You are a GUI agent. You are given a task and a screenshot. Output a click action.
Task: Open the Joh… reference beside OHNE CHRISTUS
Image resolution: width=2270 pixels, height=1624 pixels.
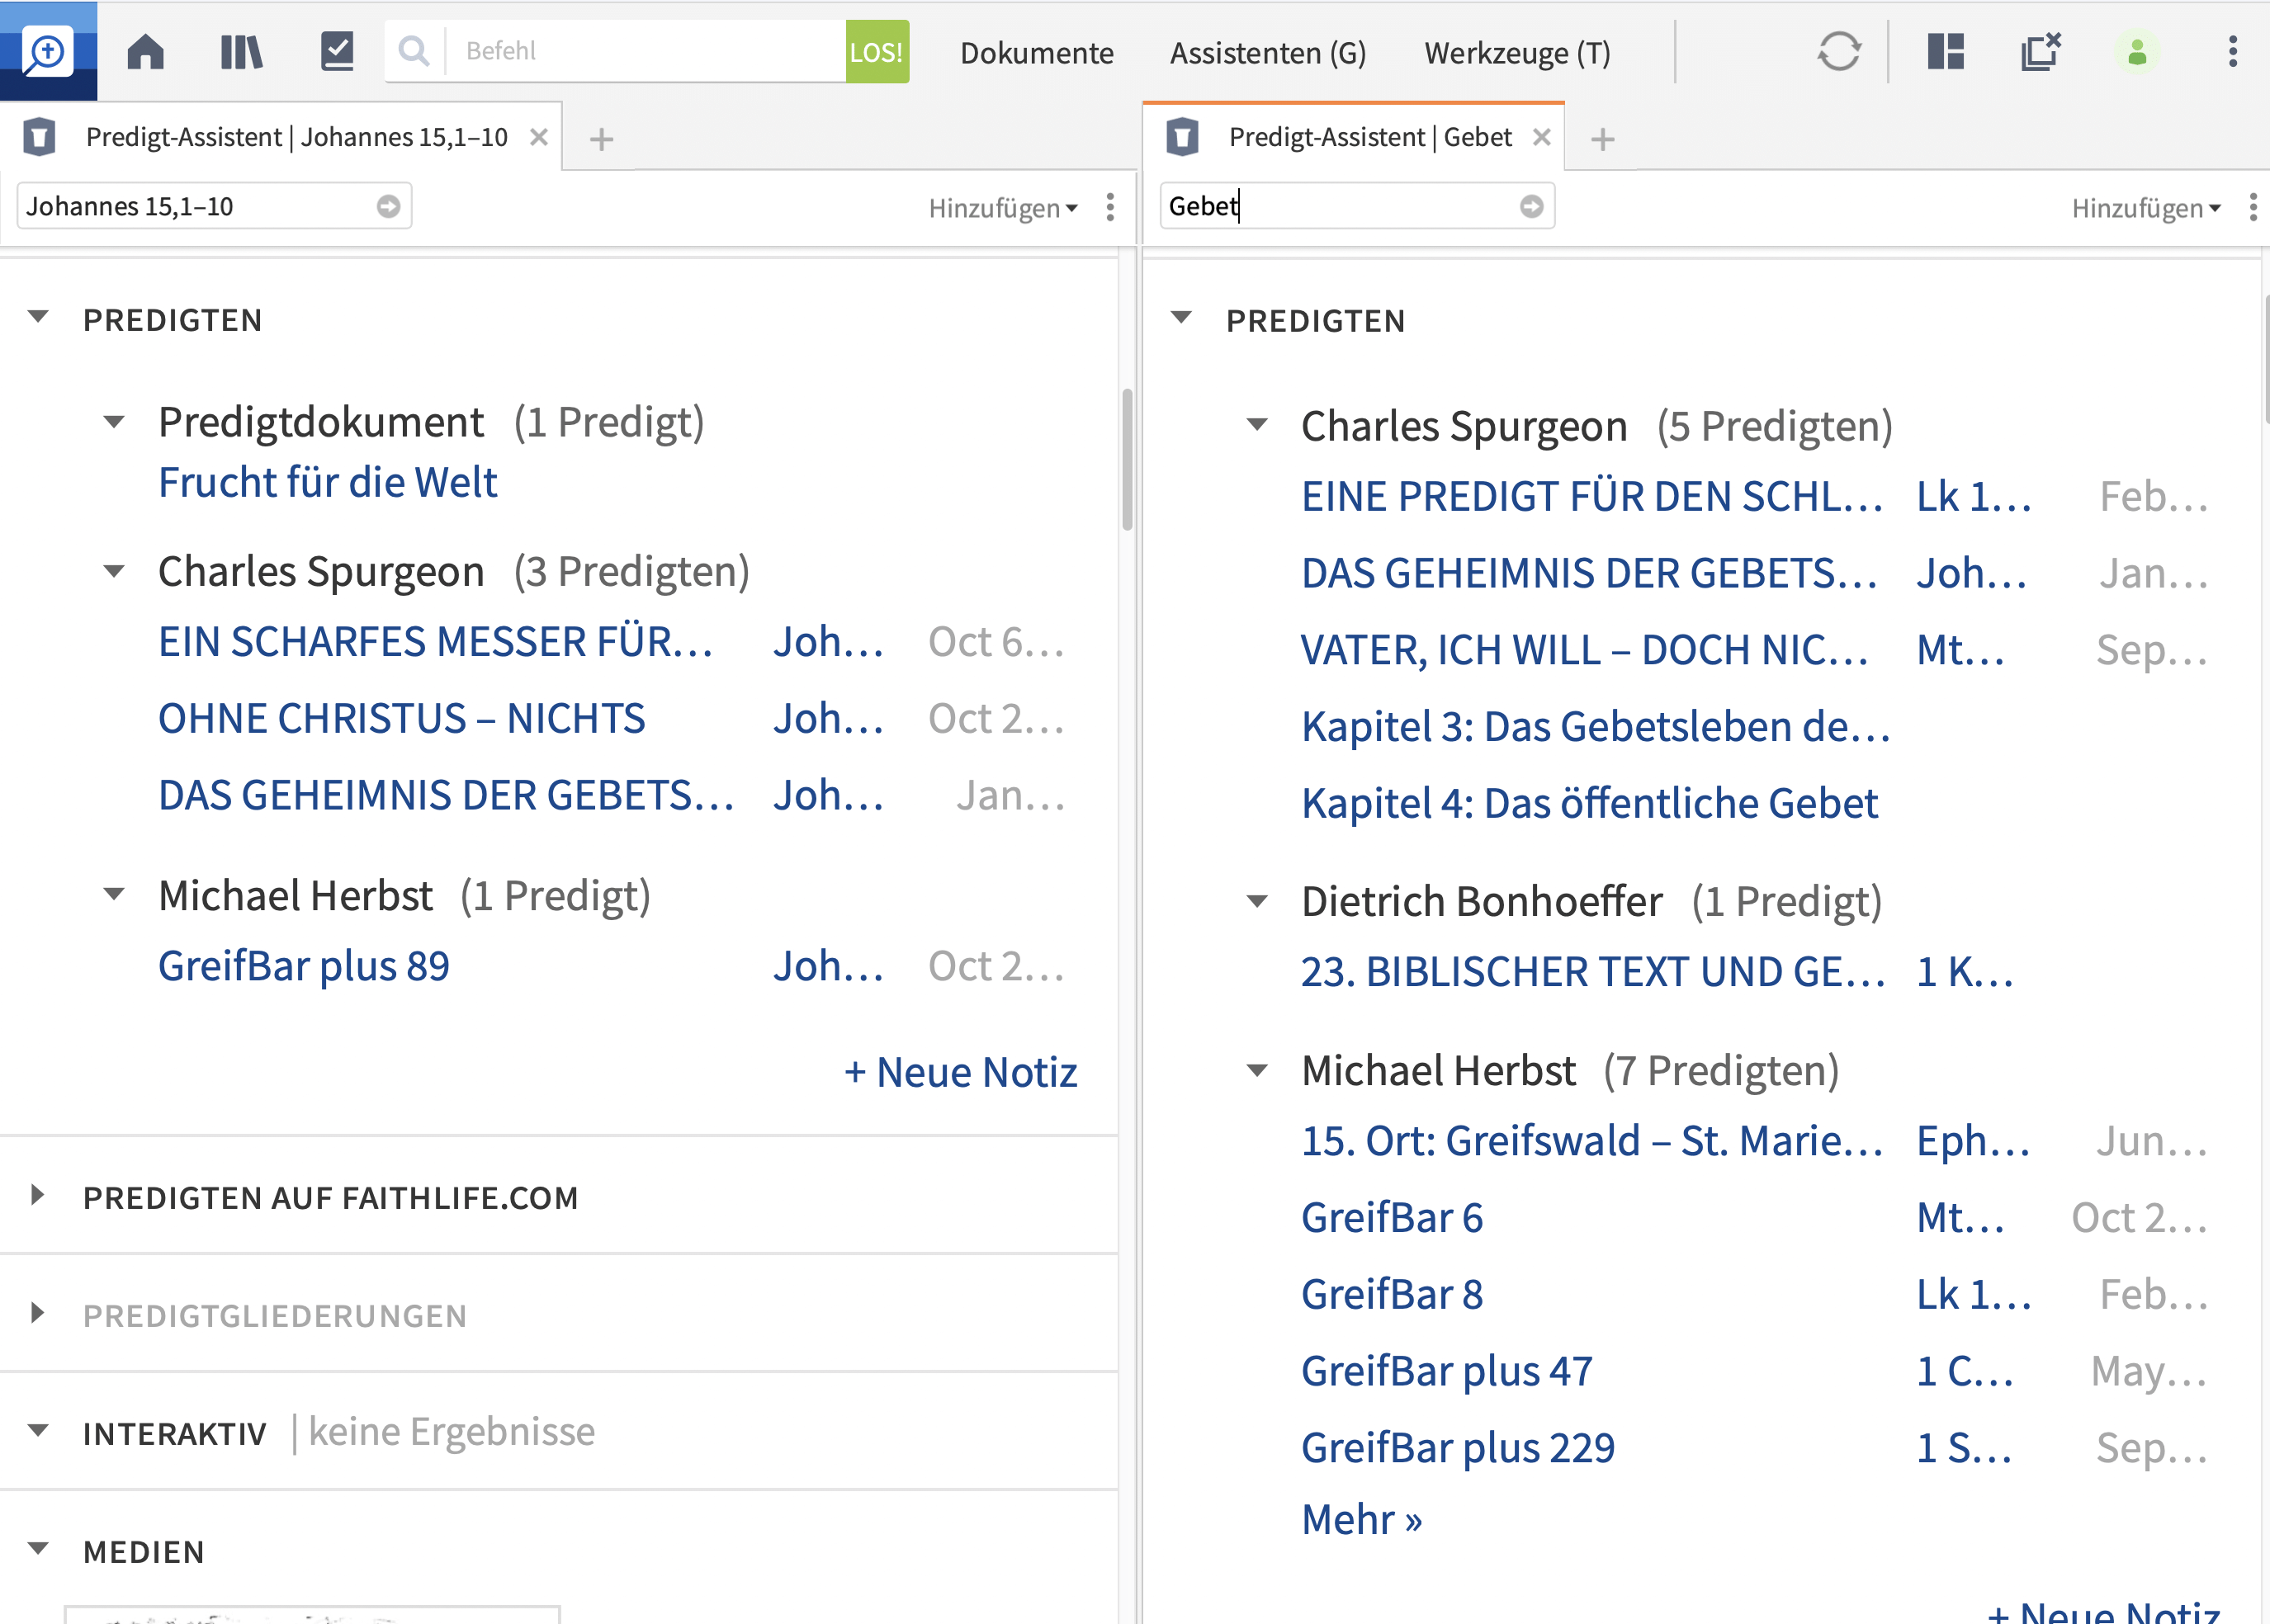click(829, 719)
